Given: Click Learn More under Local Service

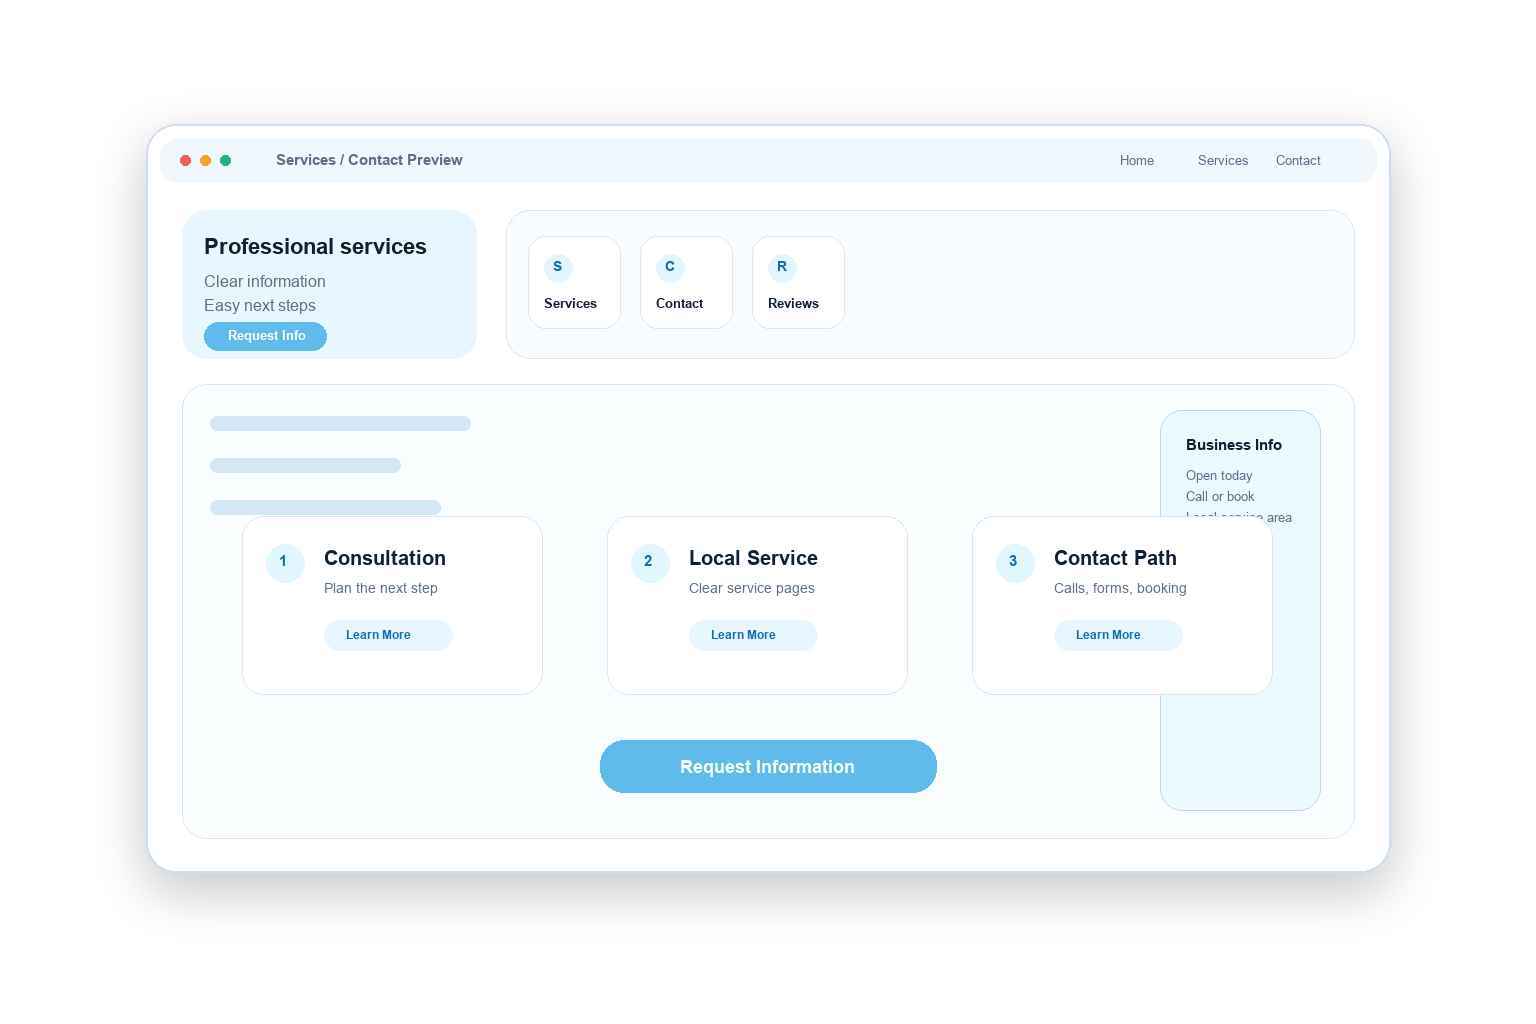Looking at the screenshot, I should [753, 635].
